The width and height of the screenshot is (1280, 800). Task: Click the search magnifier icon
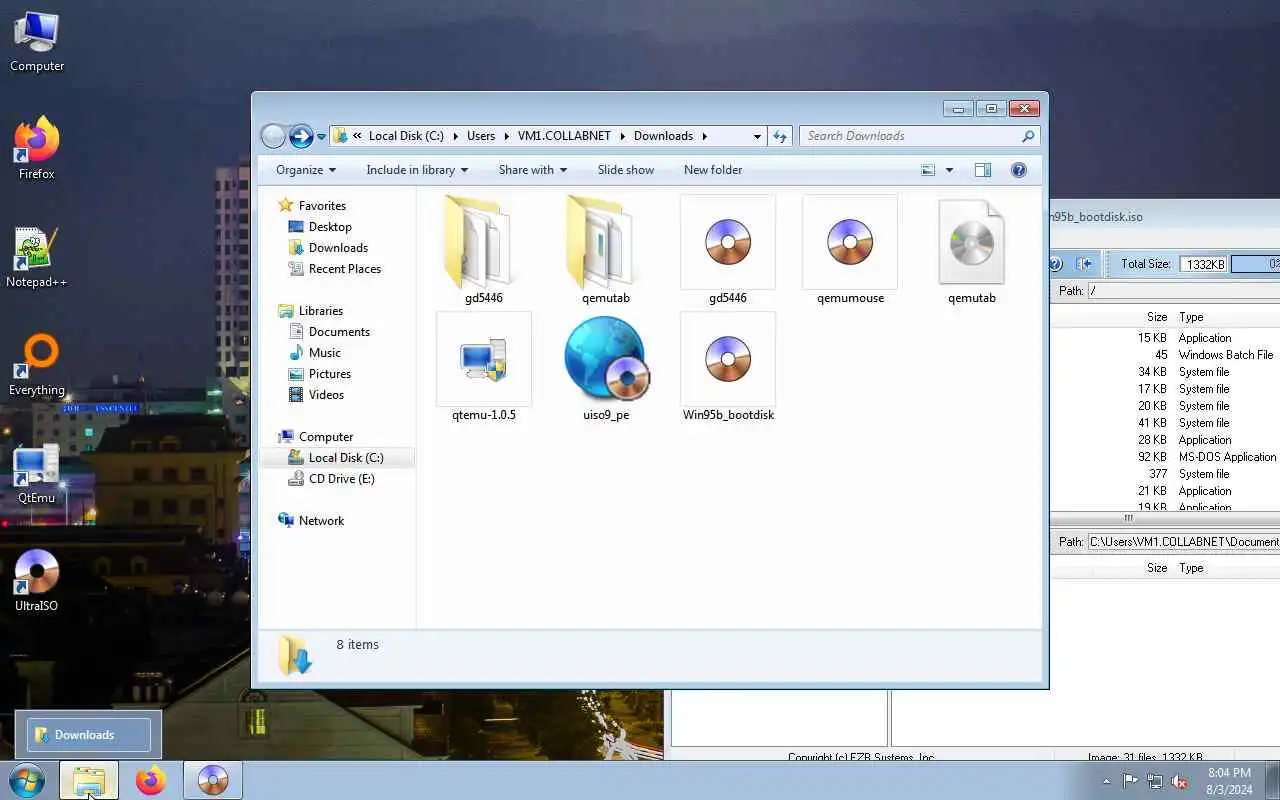click(1028, 136)
